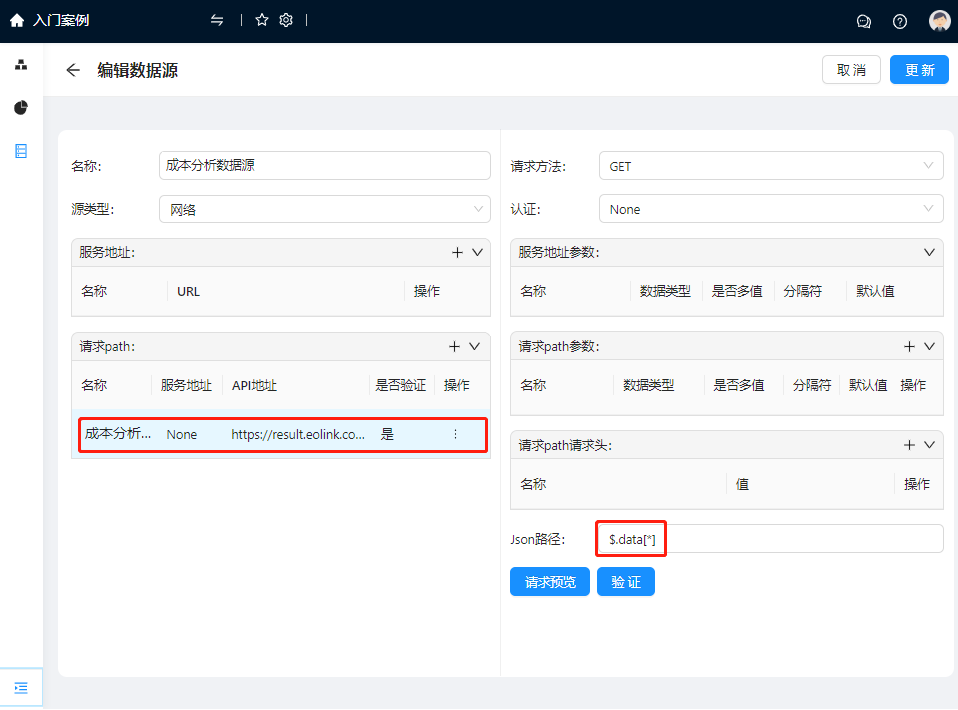The image size is (958, 710).
Task: Open the chat message icon
Action: pyautogui.click(x=864, y=21)
